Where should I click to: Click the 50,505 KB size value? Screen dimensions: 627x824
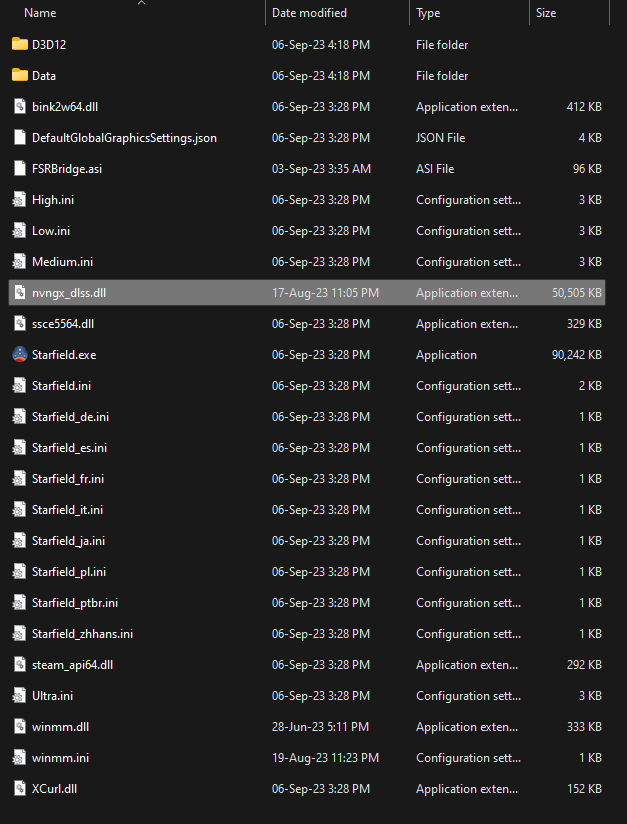pyautogui.click(x=577, y=293)
